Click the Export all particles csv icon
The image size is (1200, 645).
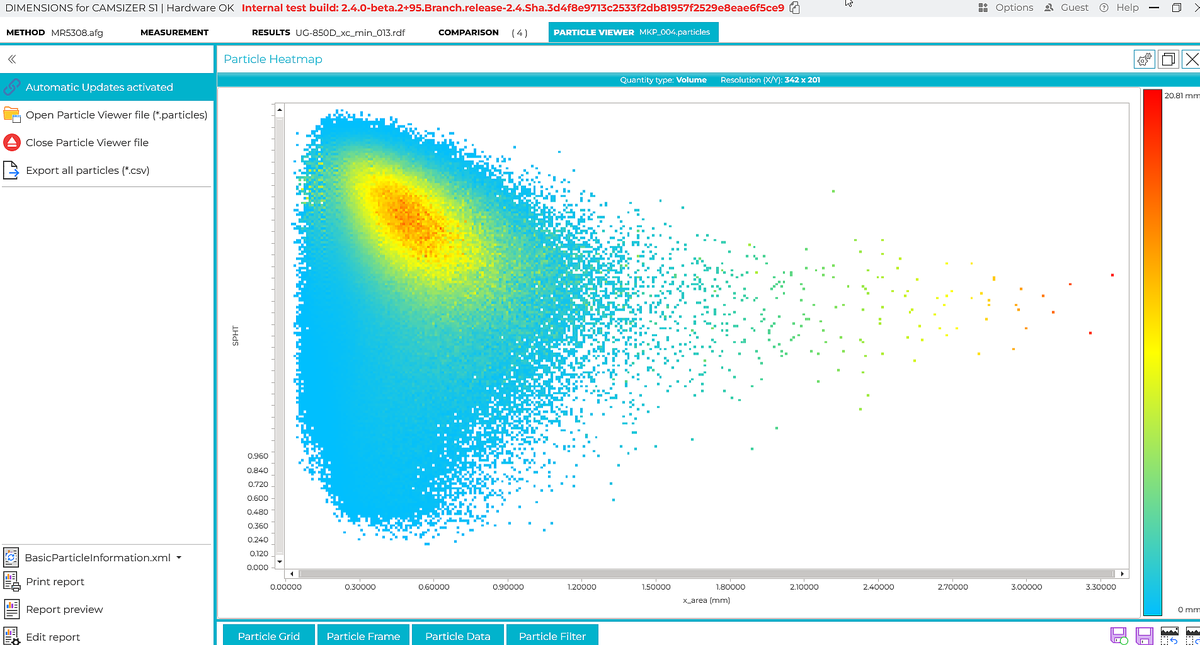click(13, 171)
